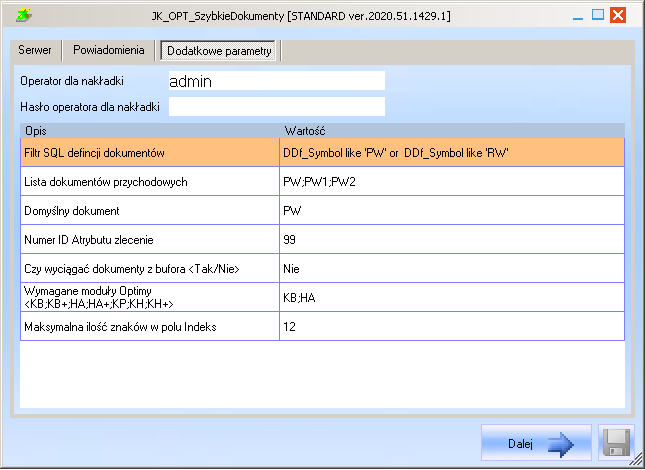Image resolution: width=645 pixels, height=470 pixels.
Task: Click the Indeks max characters value 12
Action: 451,327
